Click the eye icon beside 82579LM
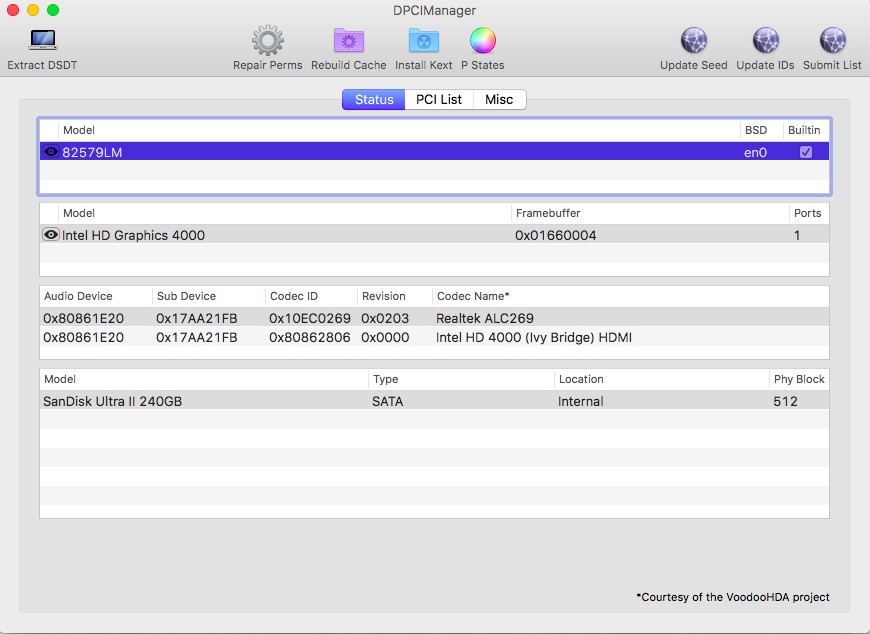Viewport: 870px width, 634px height. pos(51,152)
